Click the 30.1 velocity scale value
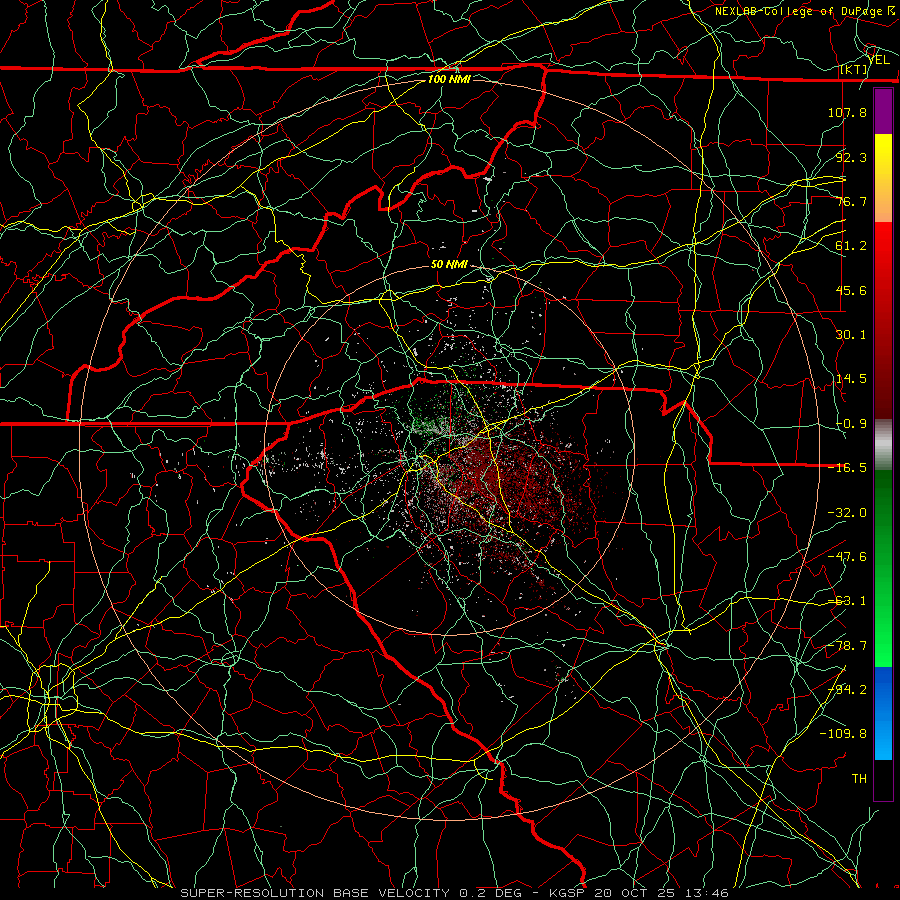The image size is (900, 900). (851, 335)
